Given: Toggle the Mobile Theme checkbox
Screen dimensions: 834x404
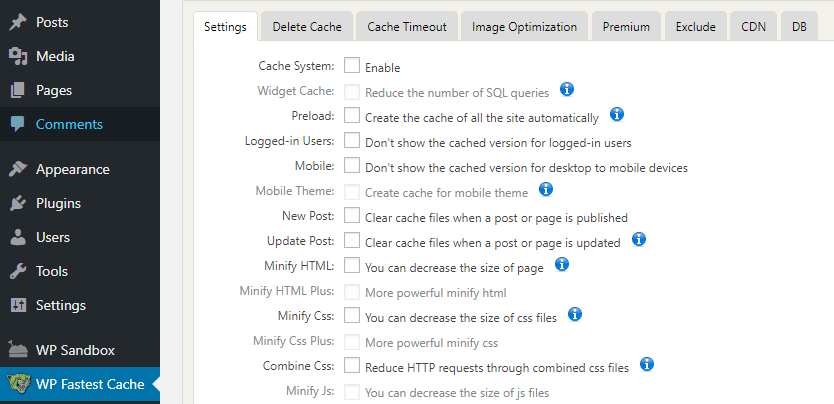Looking at the screenshot, I should click(x=352, y=191).
